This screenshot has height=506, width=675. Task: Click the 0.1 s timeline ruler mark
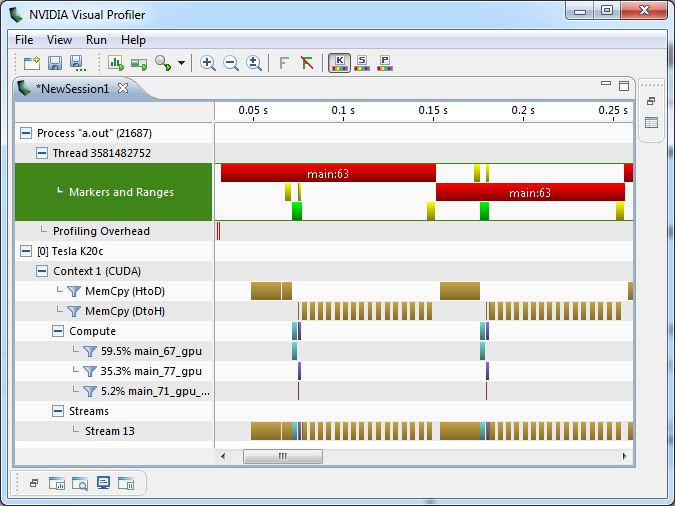(x=343, y=111)
